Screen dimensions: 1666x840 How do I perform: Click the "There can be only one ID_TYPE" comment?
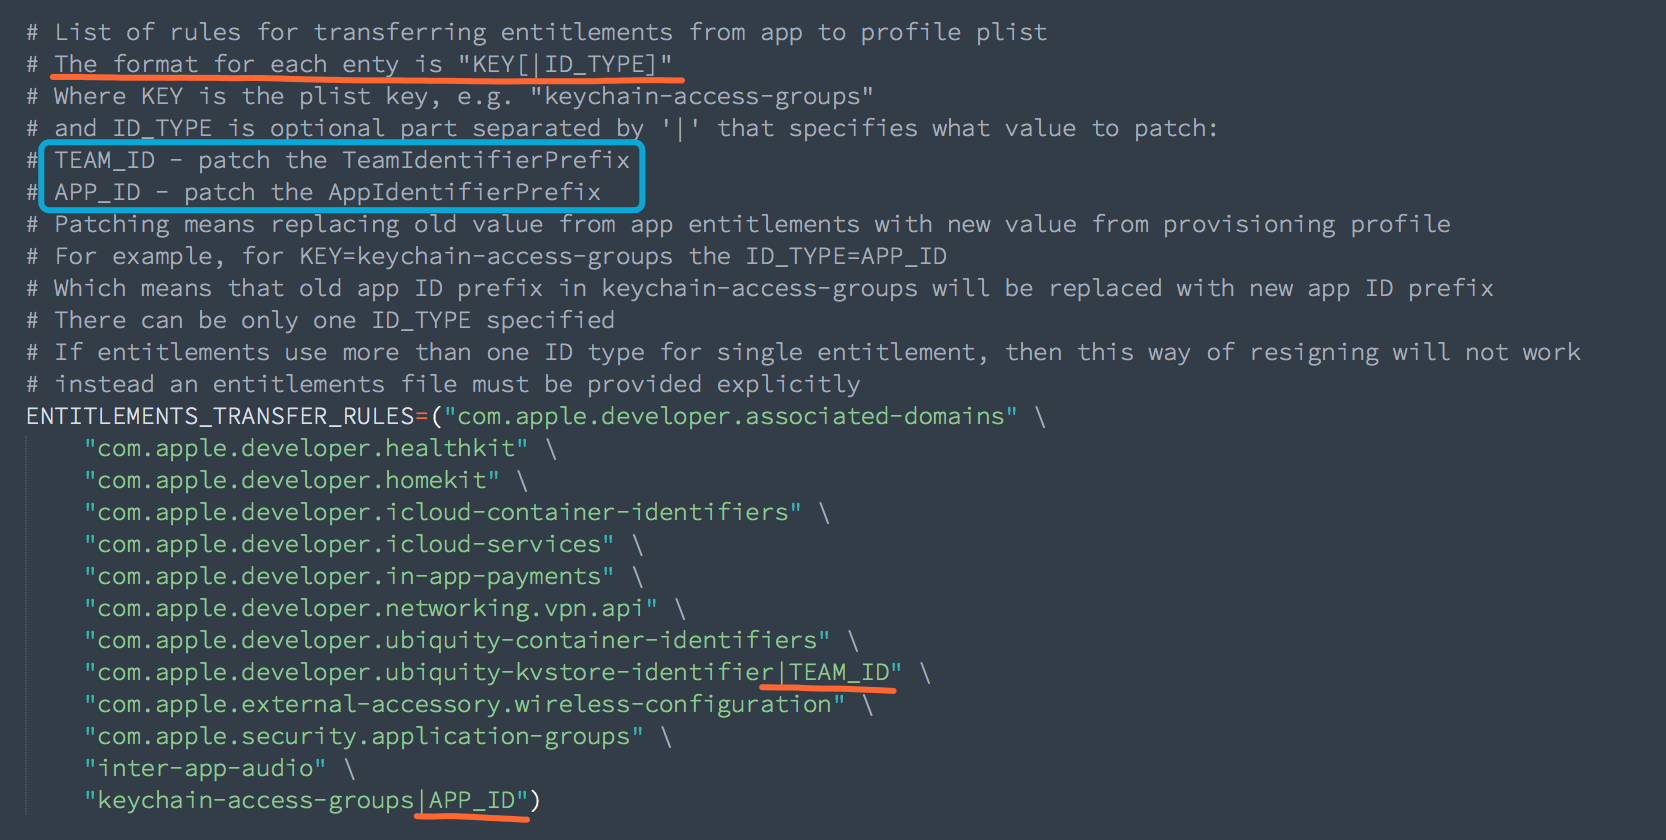click(x=334, y=320)
